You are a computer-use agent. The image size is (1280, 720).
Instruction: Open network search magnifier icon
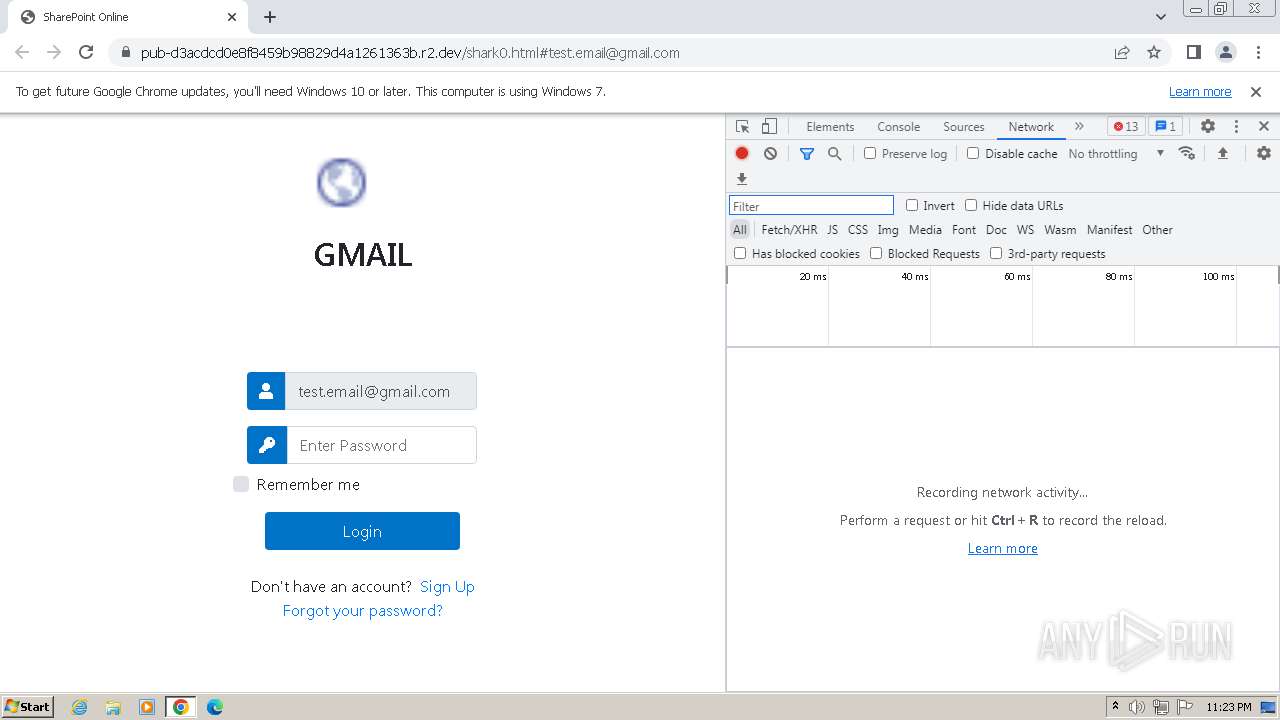[x=835, y=154]
